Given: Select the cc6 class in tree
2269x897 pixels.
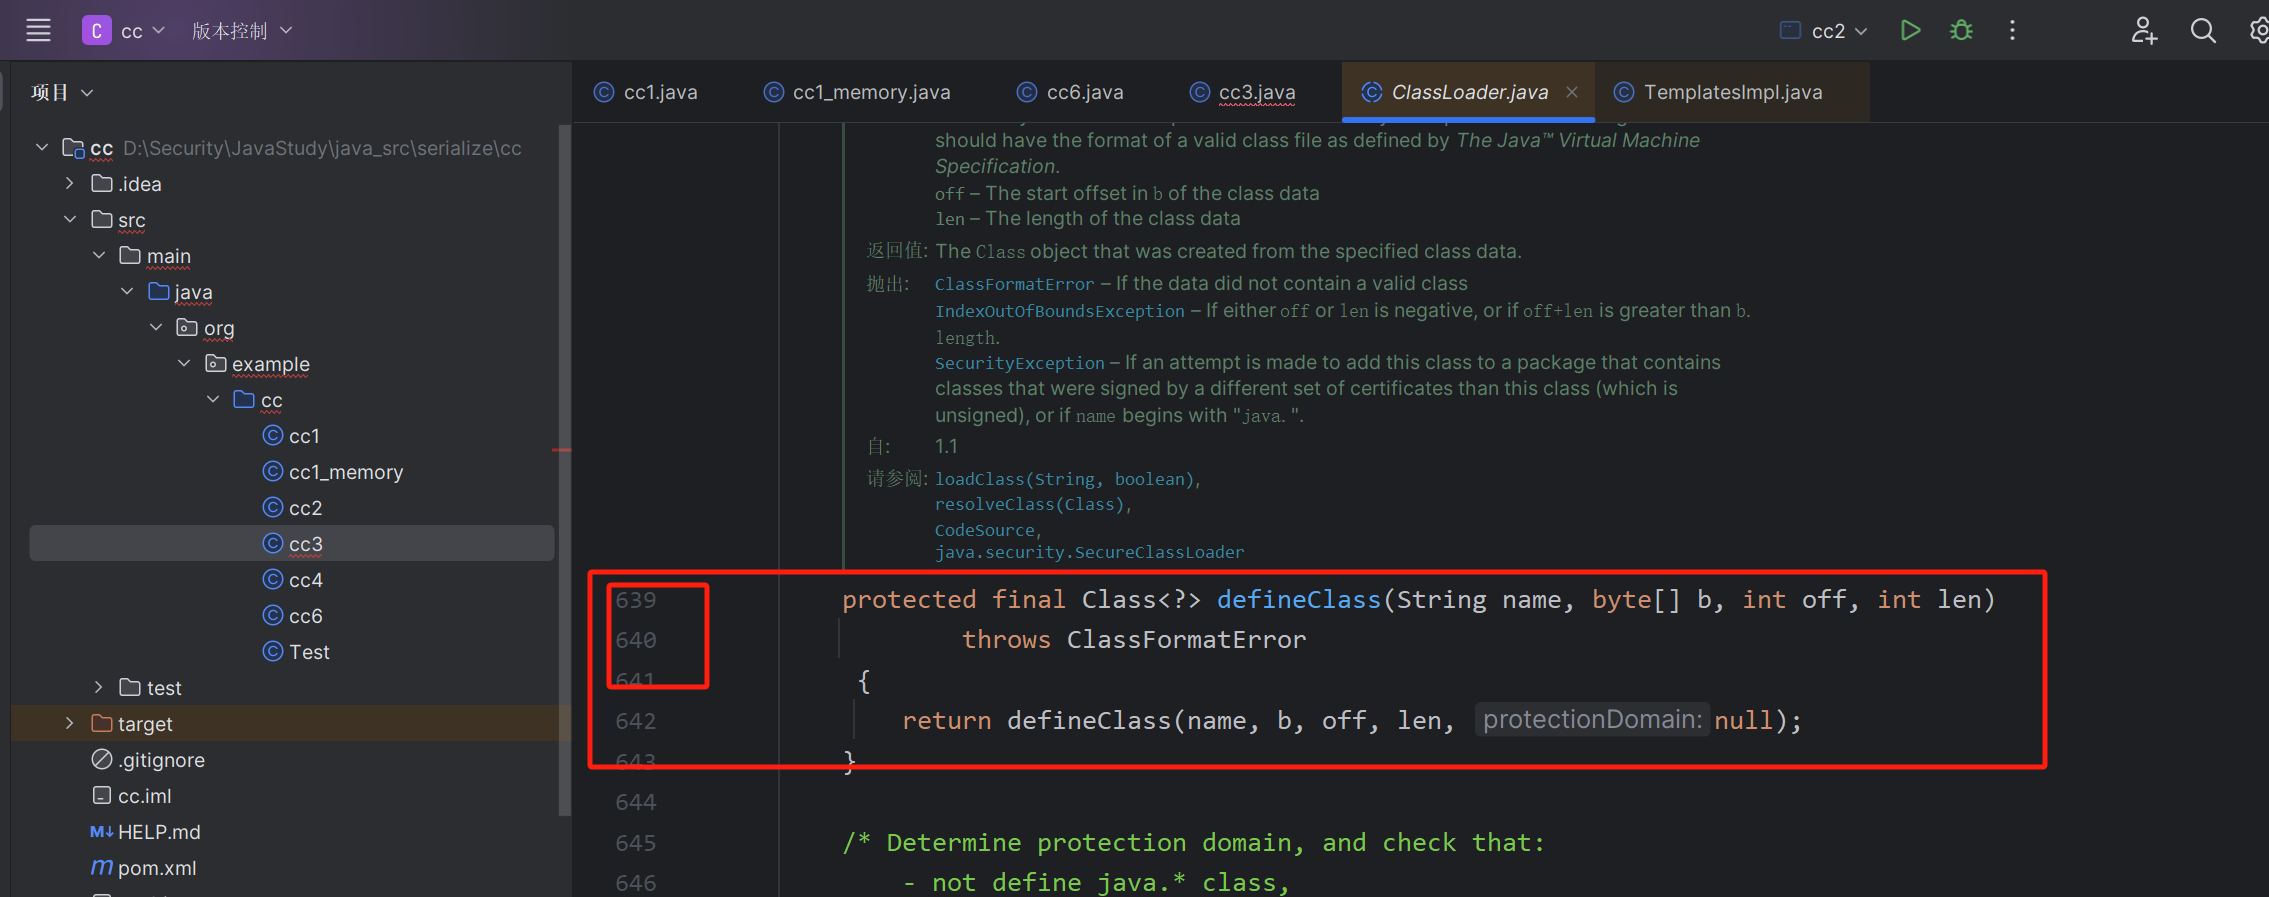Looking at the screenshot, I should click(x=292, y=616).
